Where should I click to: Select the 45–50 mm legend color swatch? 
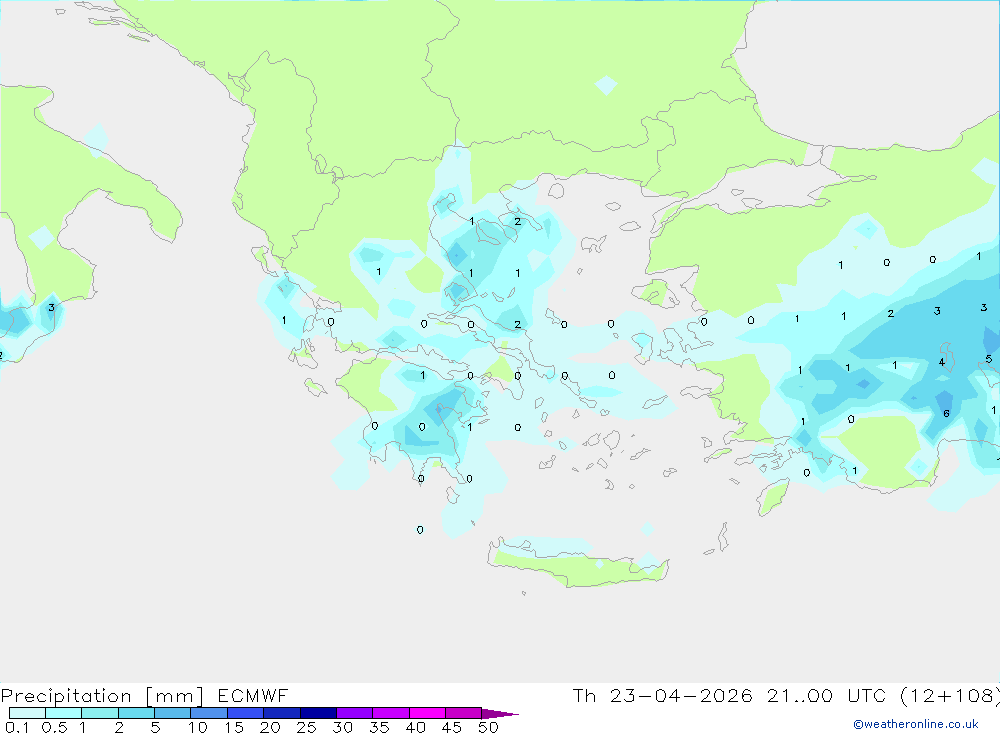(463, 713)
